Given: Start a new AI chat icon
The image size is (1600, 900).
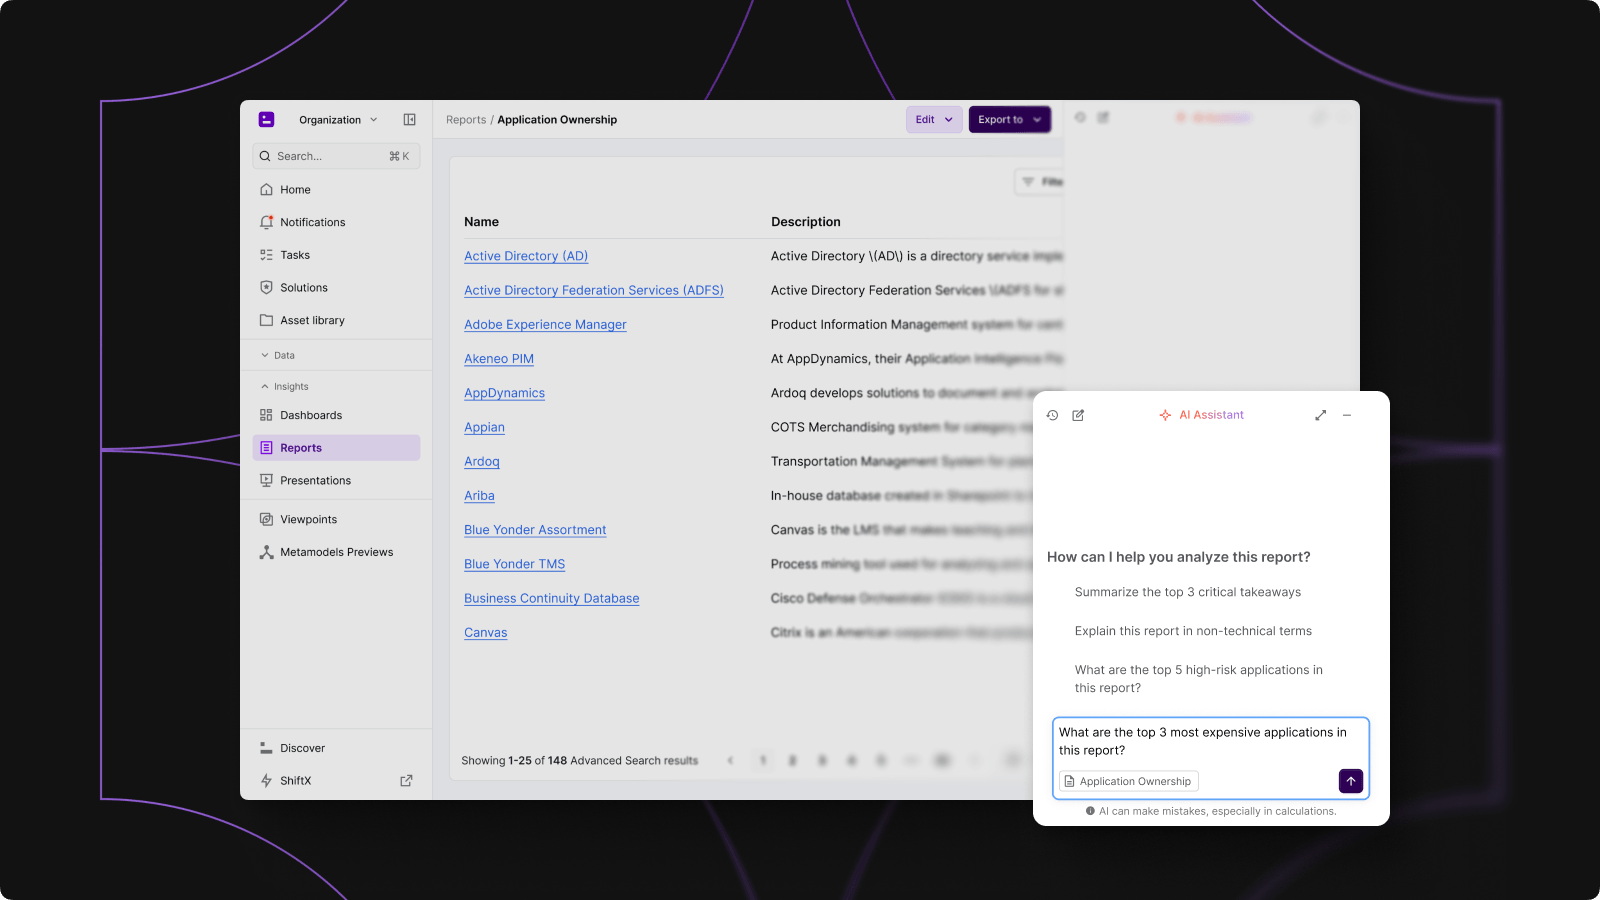Looking at the screenshot, I should [x=1078, y=415].
